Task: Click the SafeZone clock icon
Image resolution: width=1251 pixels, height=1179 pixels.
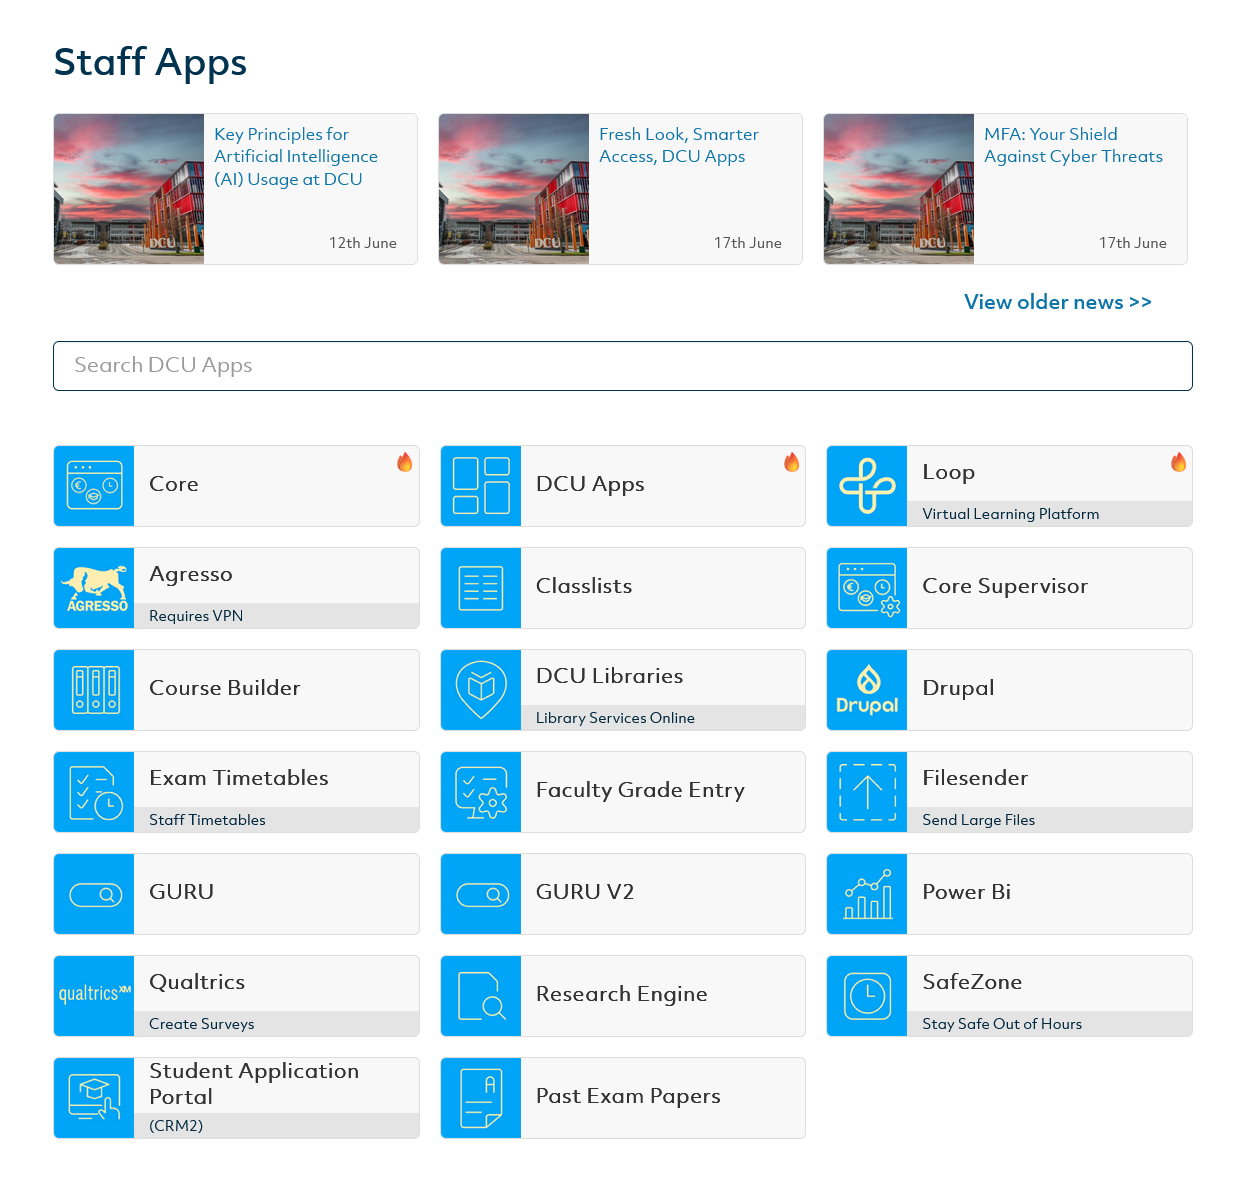Action: pos(867,996)
